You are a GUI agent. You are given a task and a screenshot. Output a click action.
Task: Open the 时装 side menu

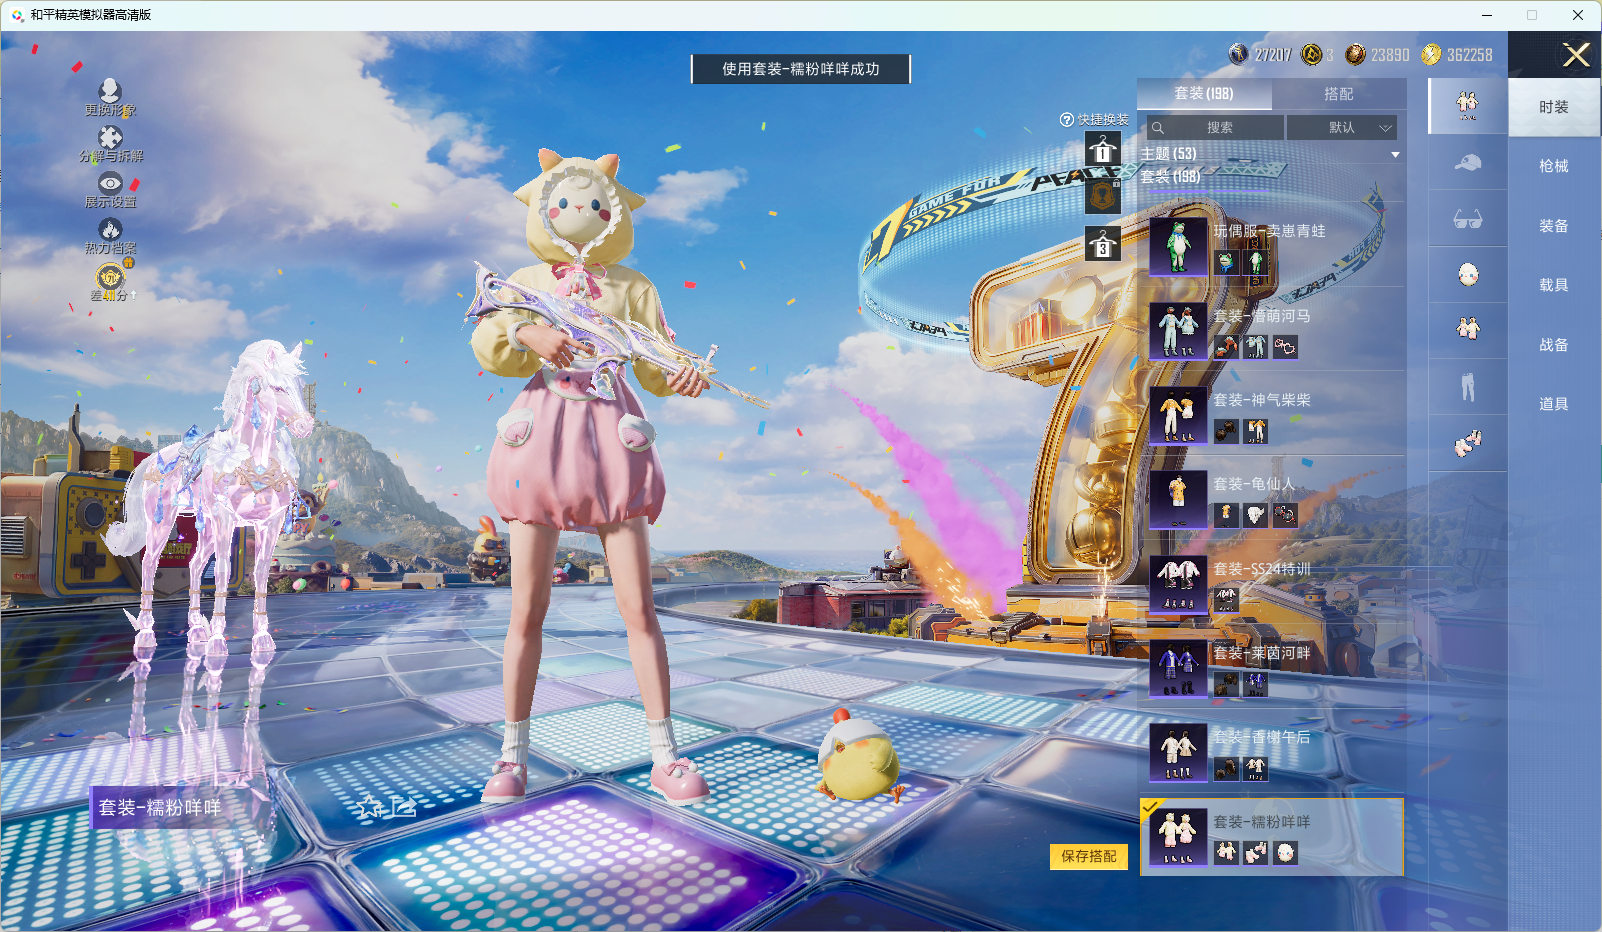tap(1554, 107)
